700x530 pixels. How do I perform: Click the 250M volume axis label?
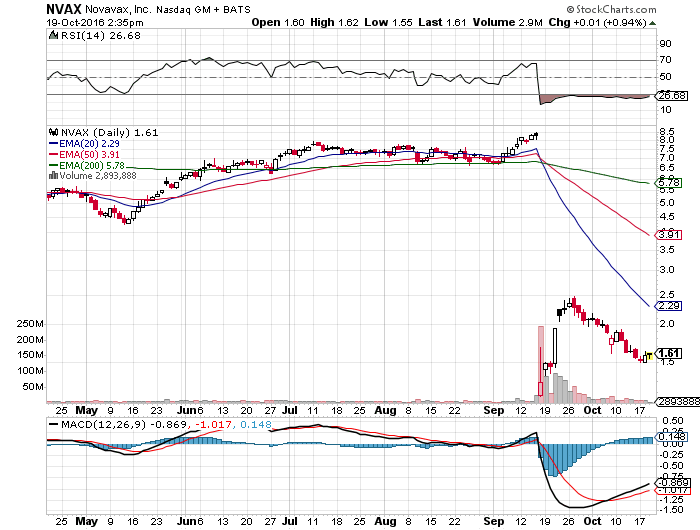click(30, 324)
